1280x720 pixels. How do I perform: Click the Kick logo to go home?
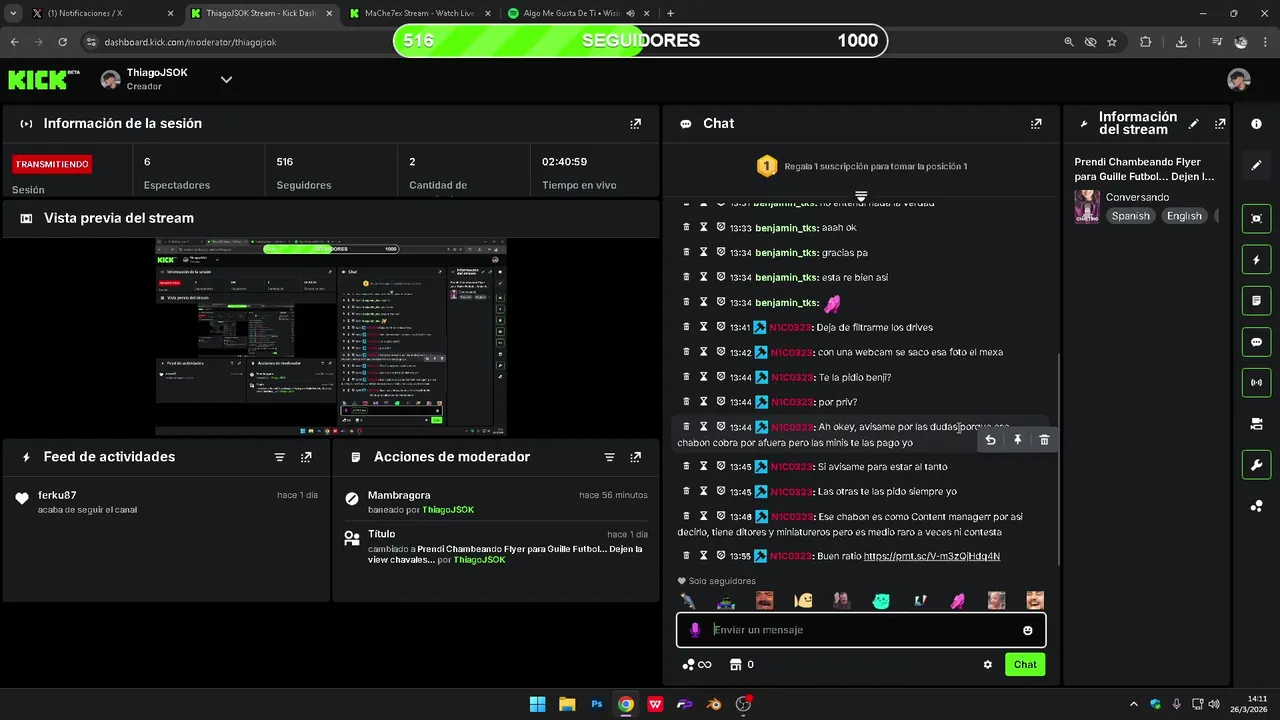pyautogui.click(x=44, y=80)
